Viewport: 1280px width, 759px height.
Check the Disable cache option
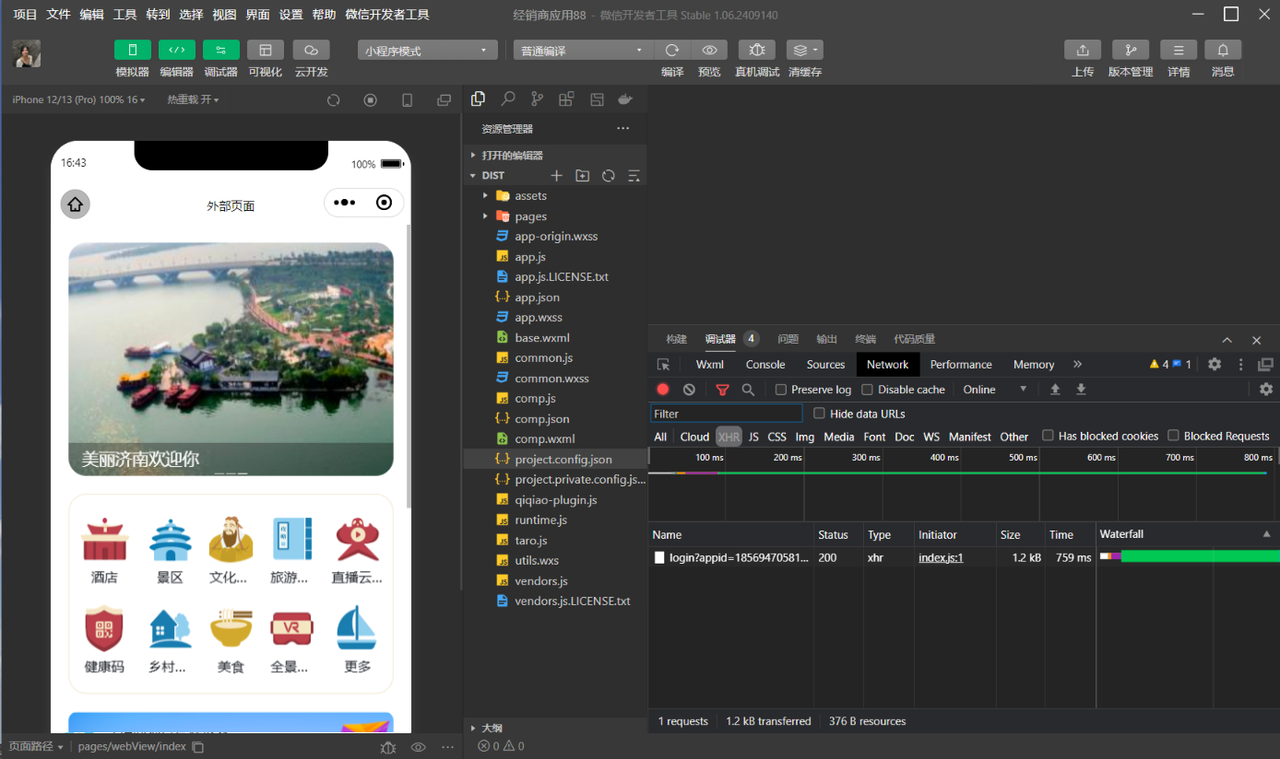[x=867, y=390]
